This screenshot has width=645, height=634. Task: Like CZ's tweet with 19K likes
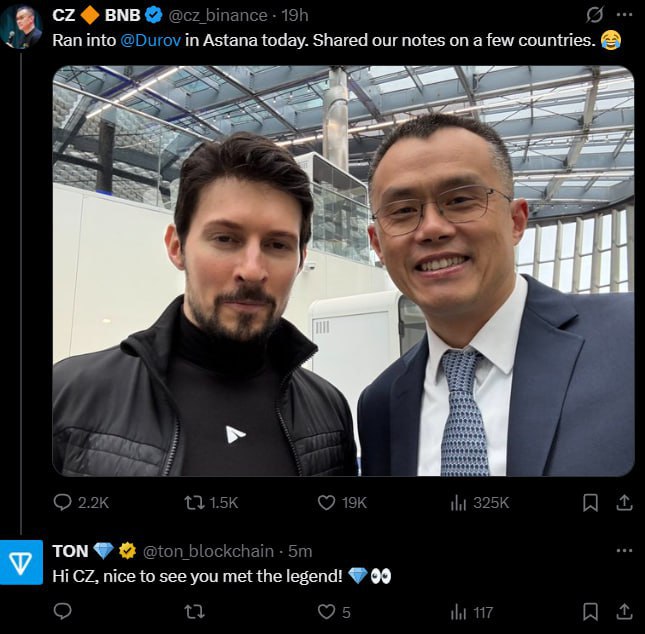coord(325,502)
